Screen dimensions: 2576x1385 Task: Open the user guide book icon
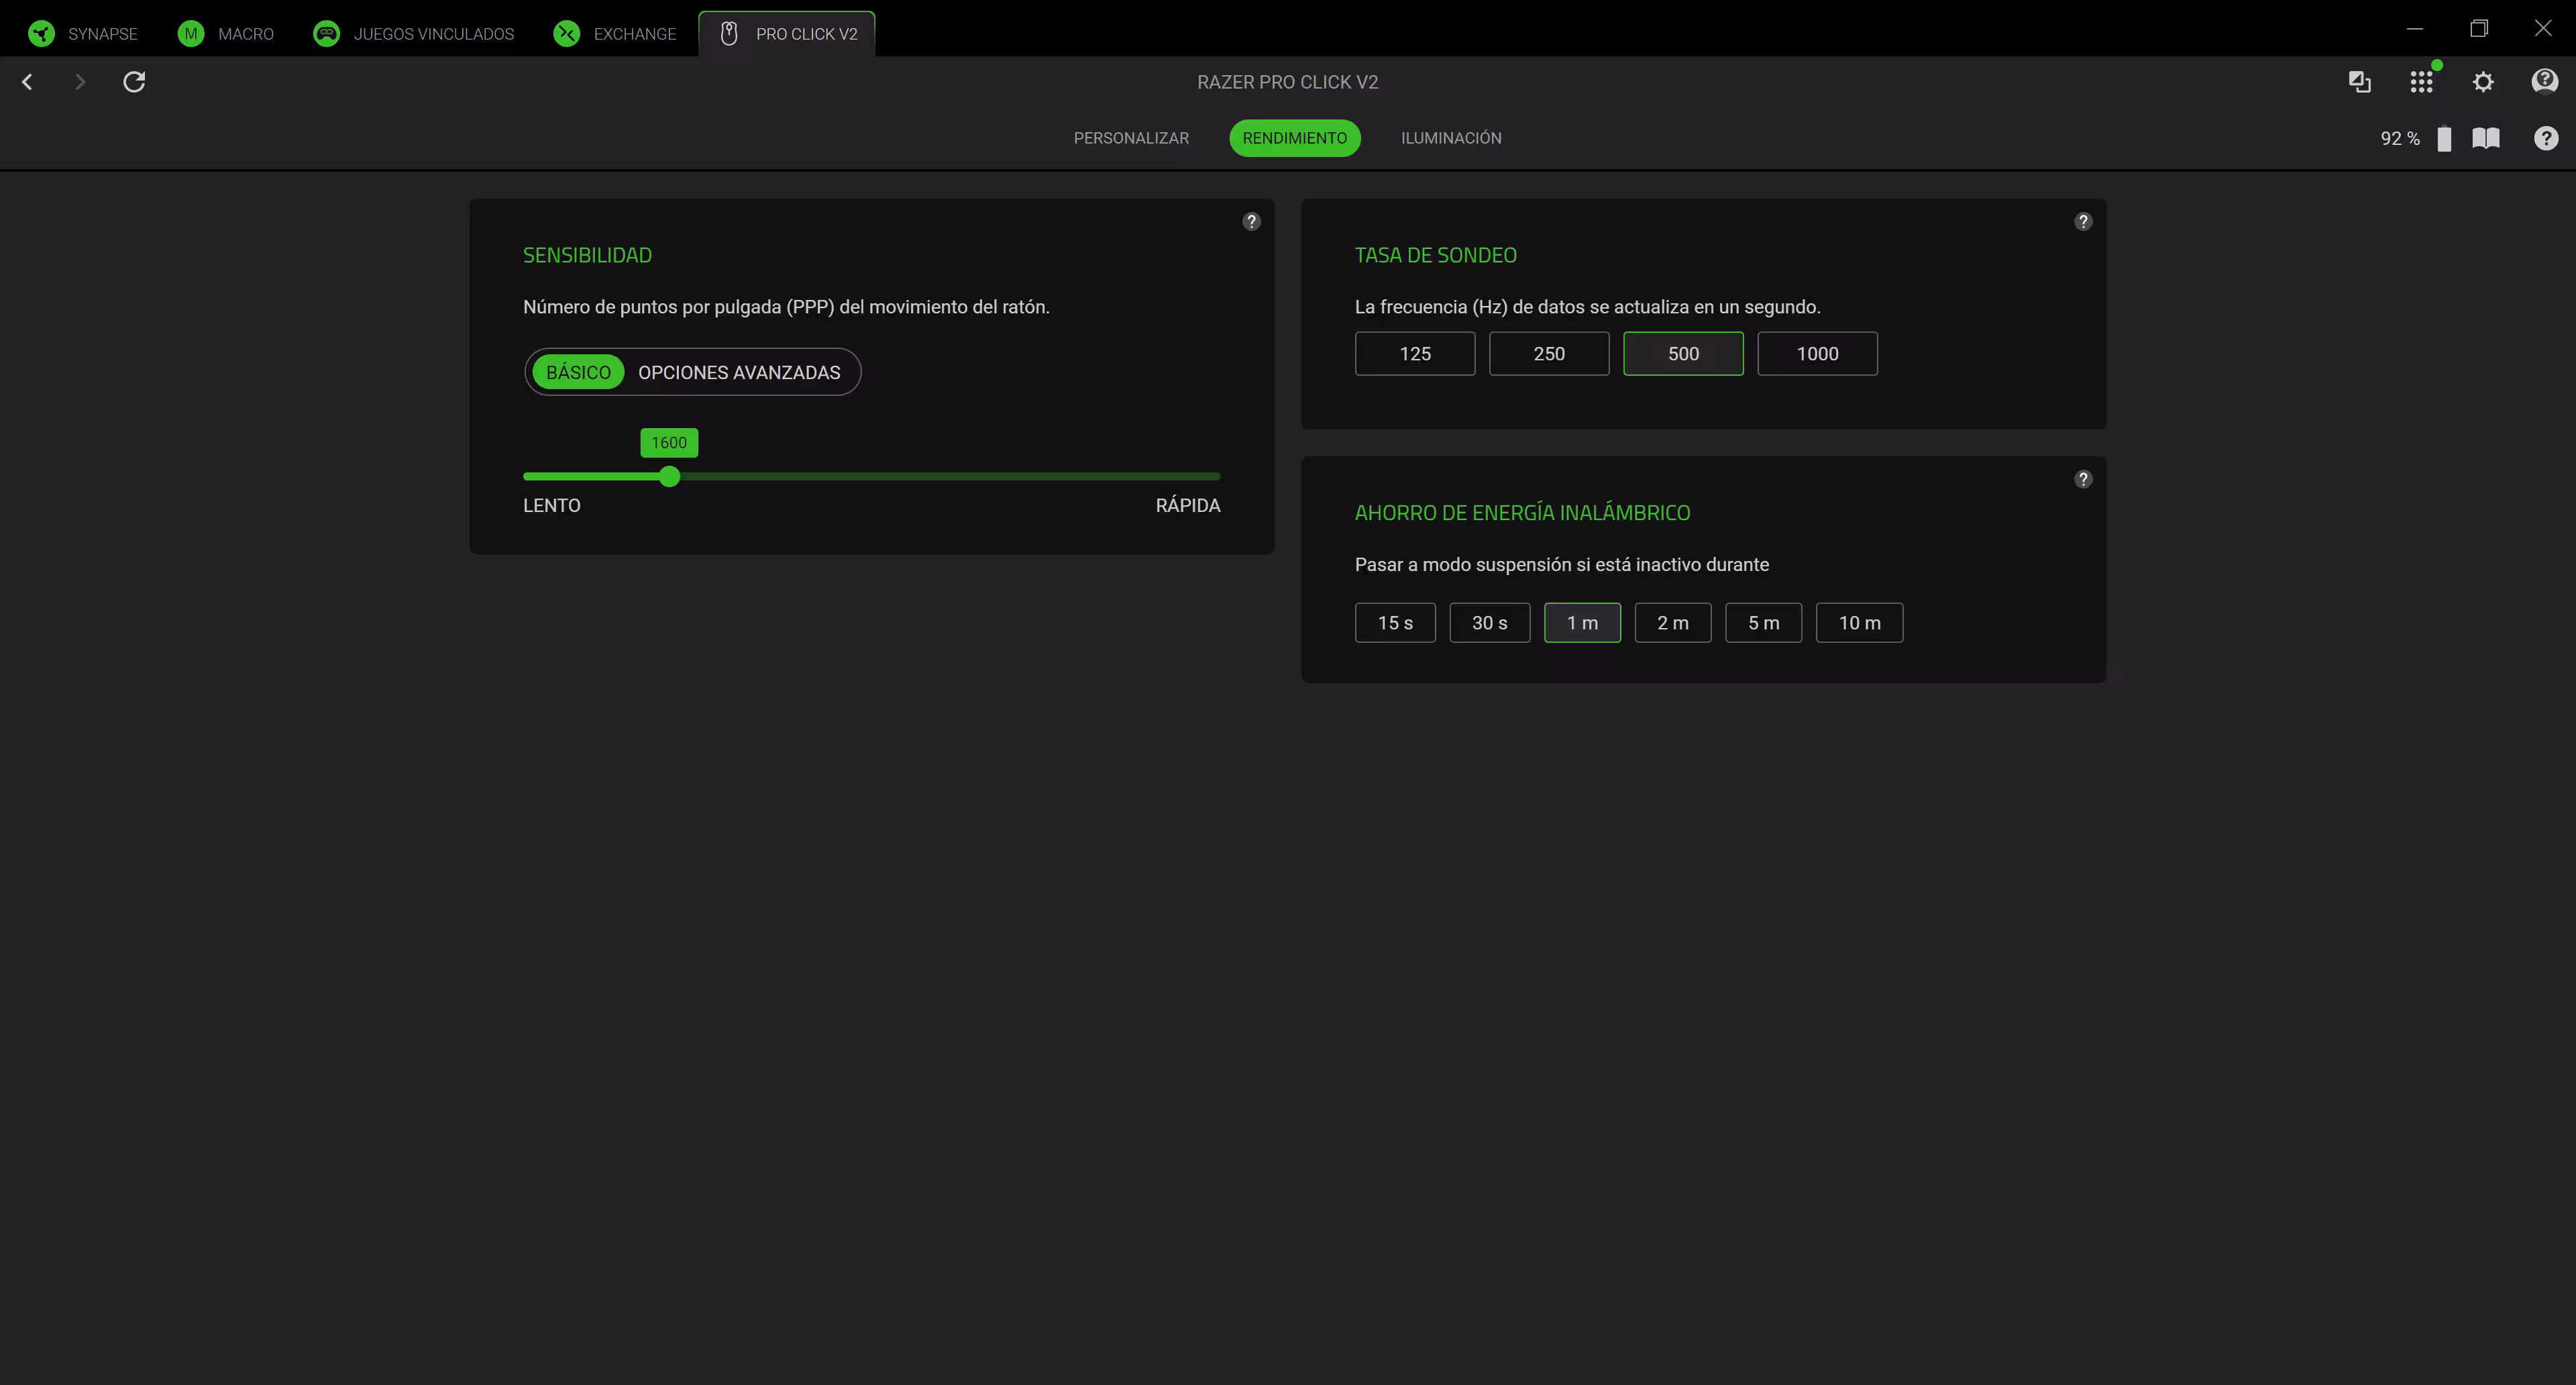(2486, 138)
